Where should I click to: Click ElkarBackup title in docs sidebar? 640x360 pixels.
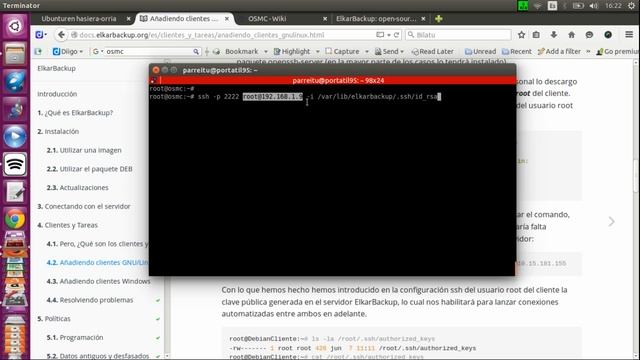(56, 69)
